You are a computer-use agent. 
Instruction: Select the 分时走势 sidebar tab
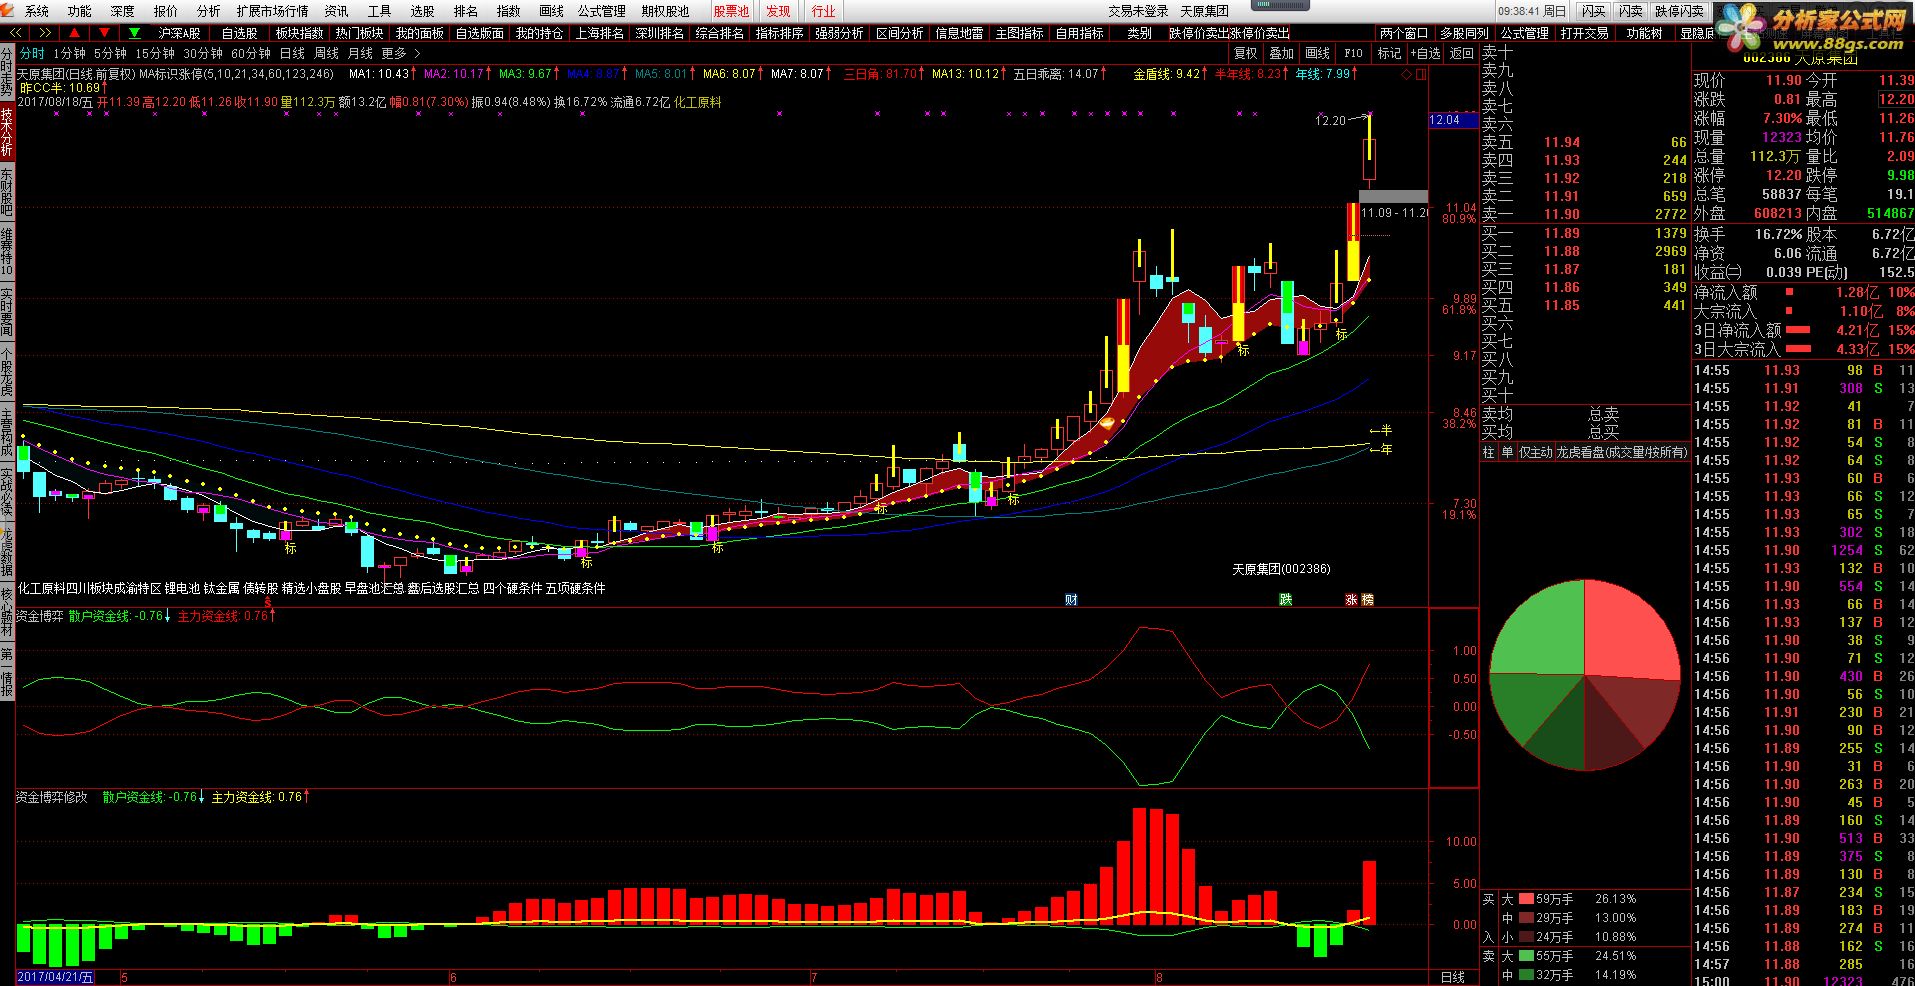(7, 72)
